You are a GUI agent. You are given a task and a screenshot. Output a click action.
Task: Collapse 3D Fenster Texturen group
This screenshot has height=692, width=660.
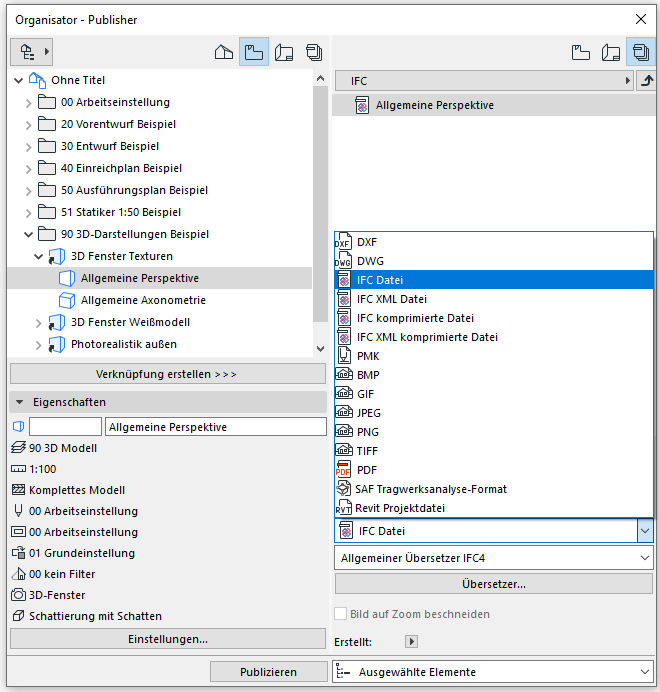point(38,256)
